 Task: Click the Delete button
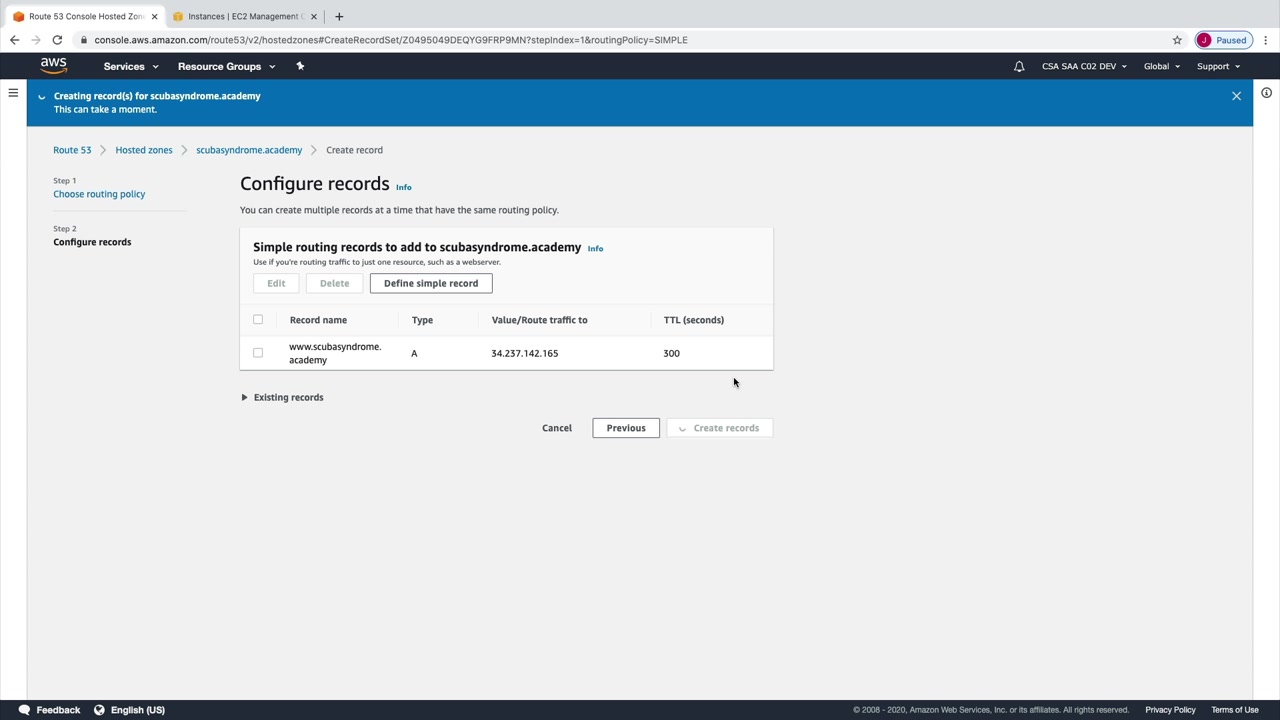[334, 283]
